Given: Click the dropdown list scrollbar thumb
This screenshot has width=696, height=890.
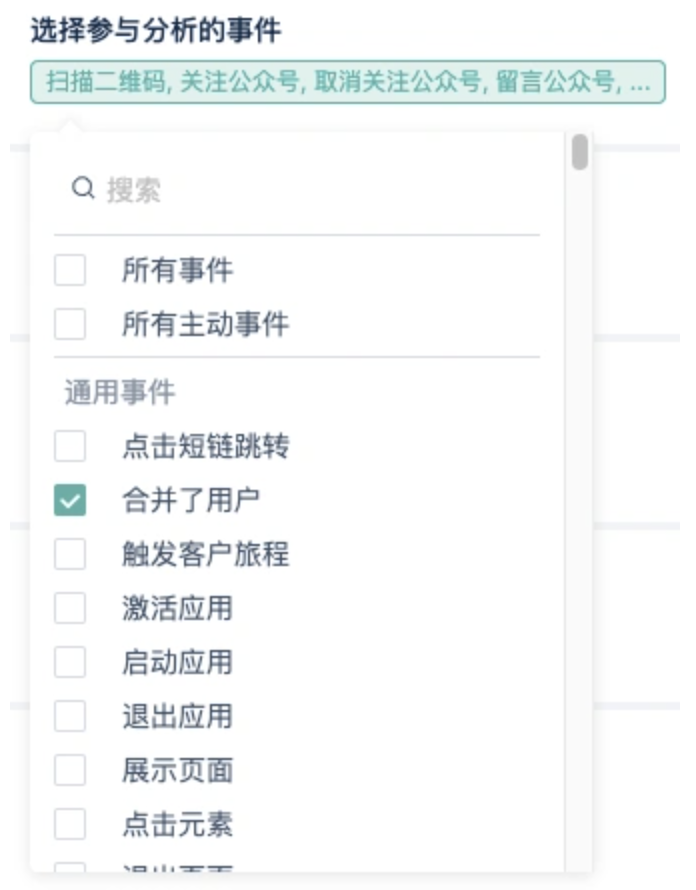Looking at the screenshot, I should pos(580,152).
